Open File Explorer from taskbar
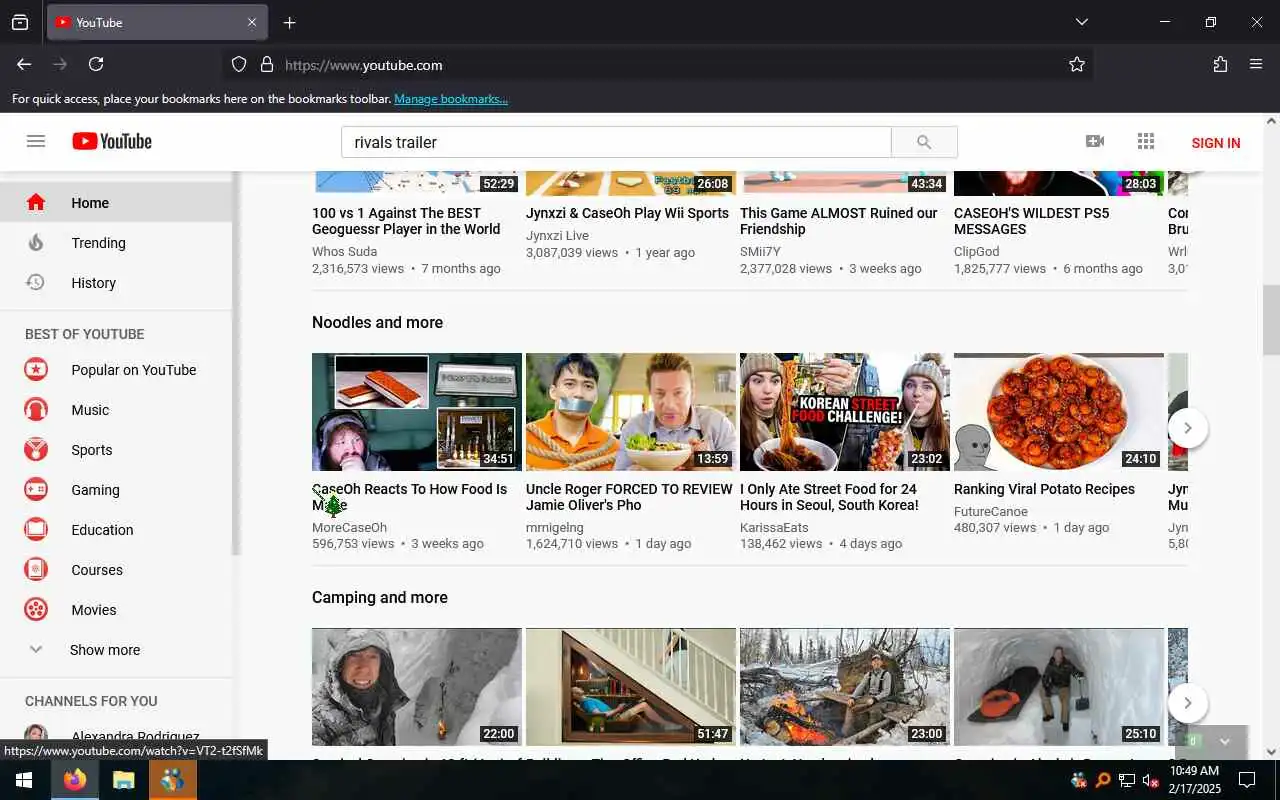Viewport: 1280px width, 800px height. pyautogui.click(x=124, y=780)
